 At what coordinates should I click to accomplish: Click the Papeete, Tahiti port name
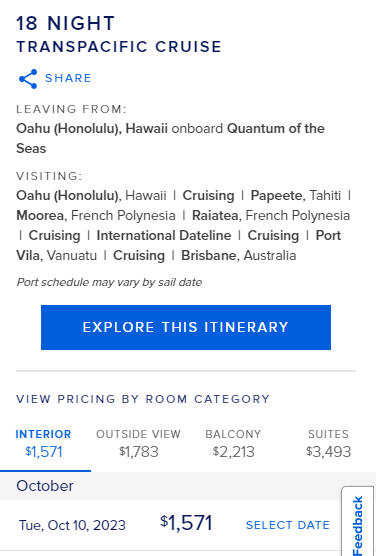coord(296,195)
